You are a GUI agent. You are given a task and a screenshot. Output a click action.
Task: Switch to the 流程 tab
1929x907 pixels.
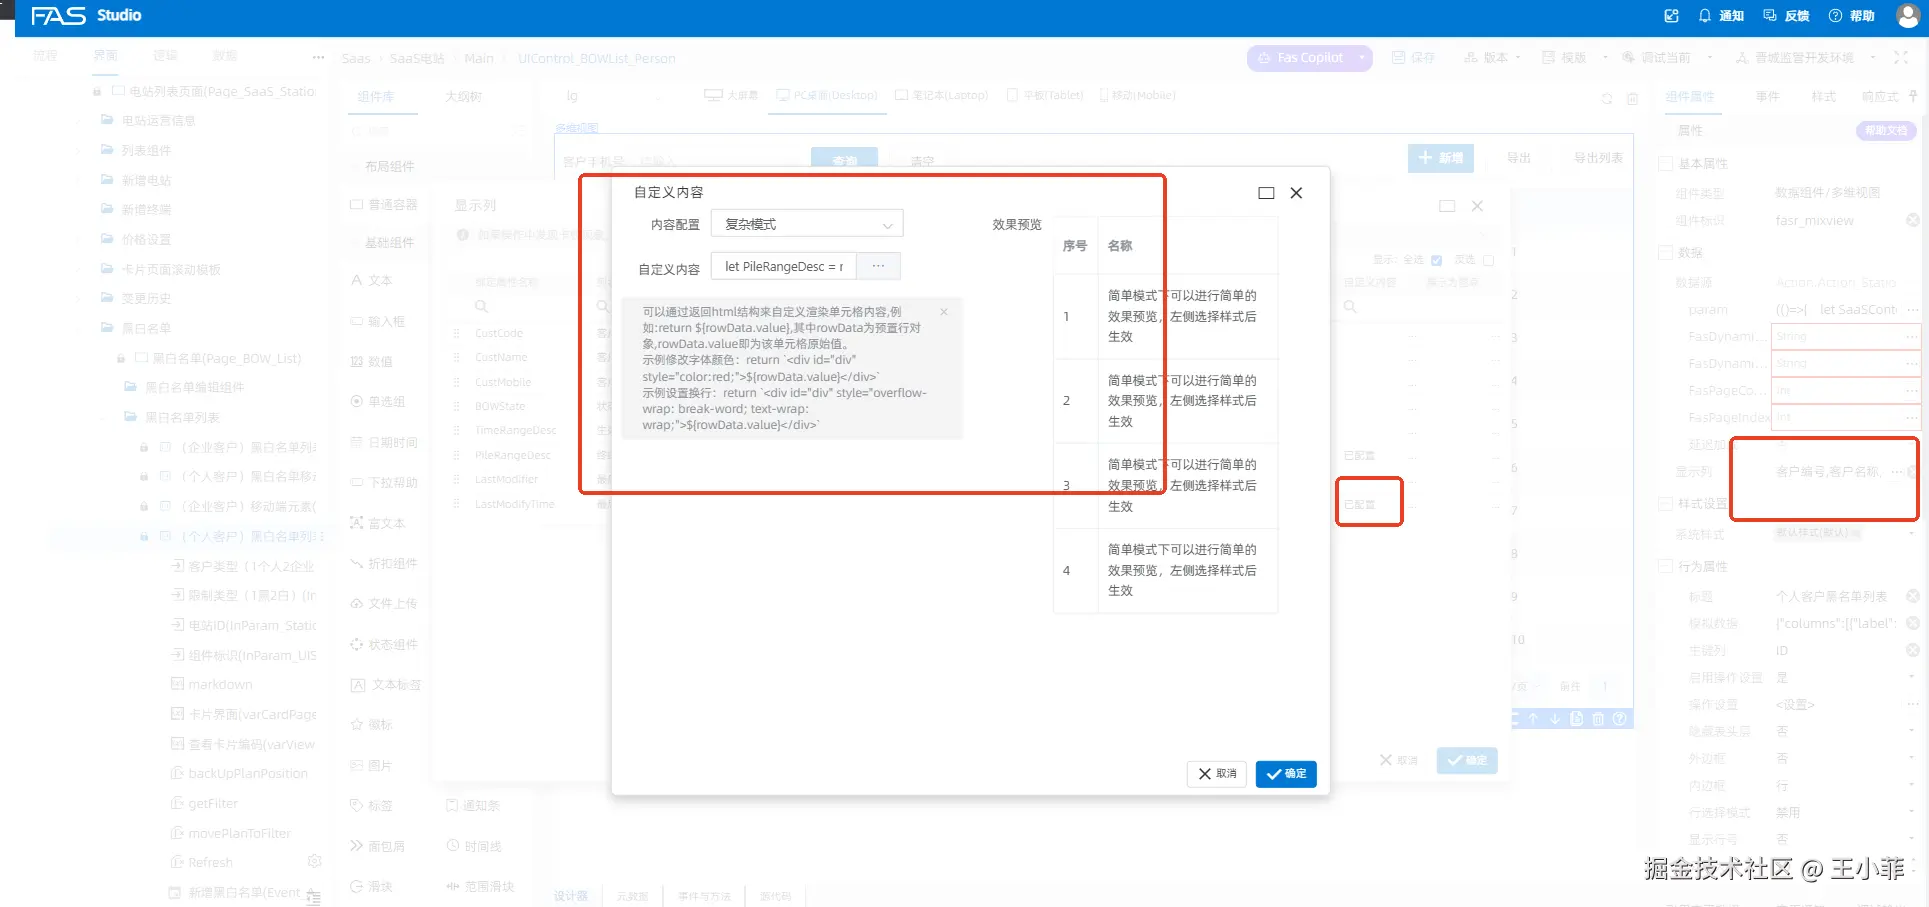coord(45,55)
